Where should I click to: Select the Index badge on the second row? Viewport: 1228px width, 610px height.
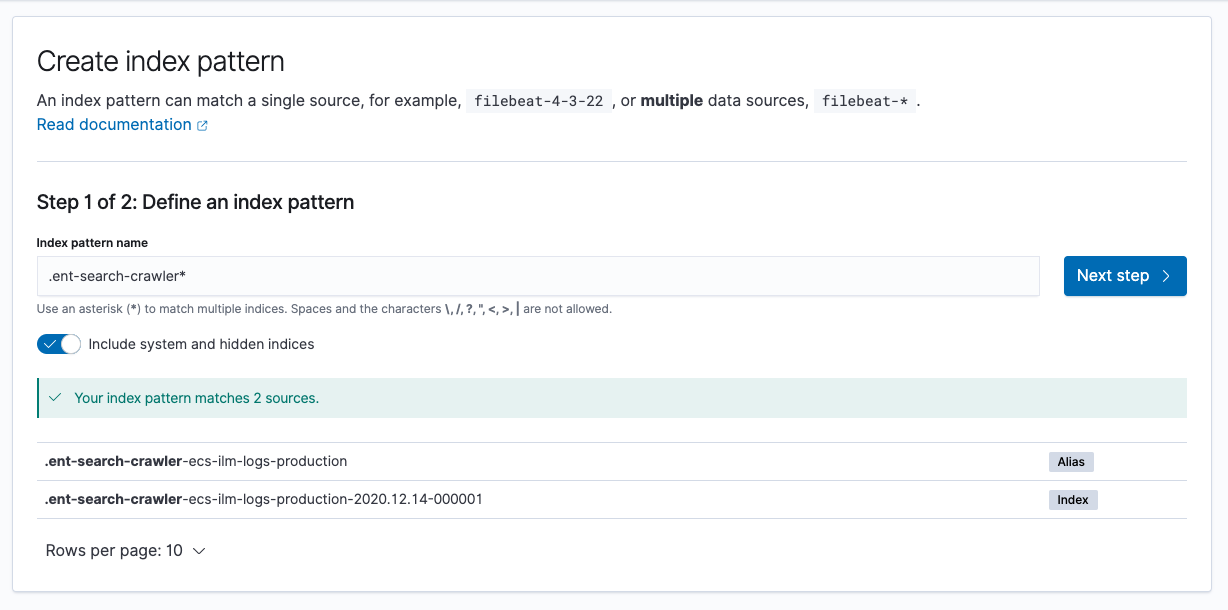click(x=1072, y=499)
